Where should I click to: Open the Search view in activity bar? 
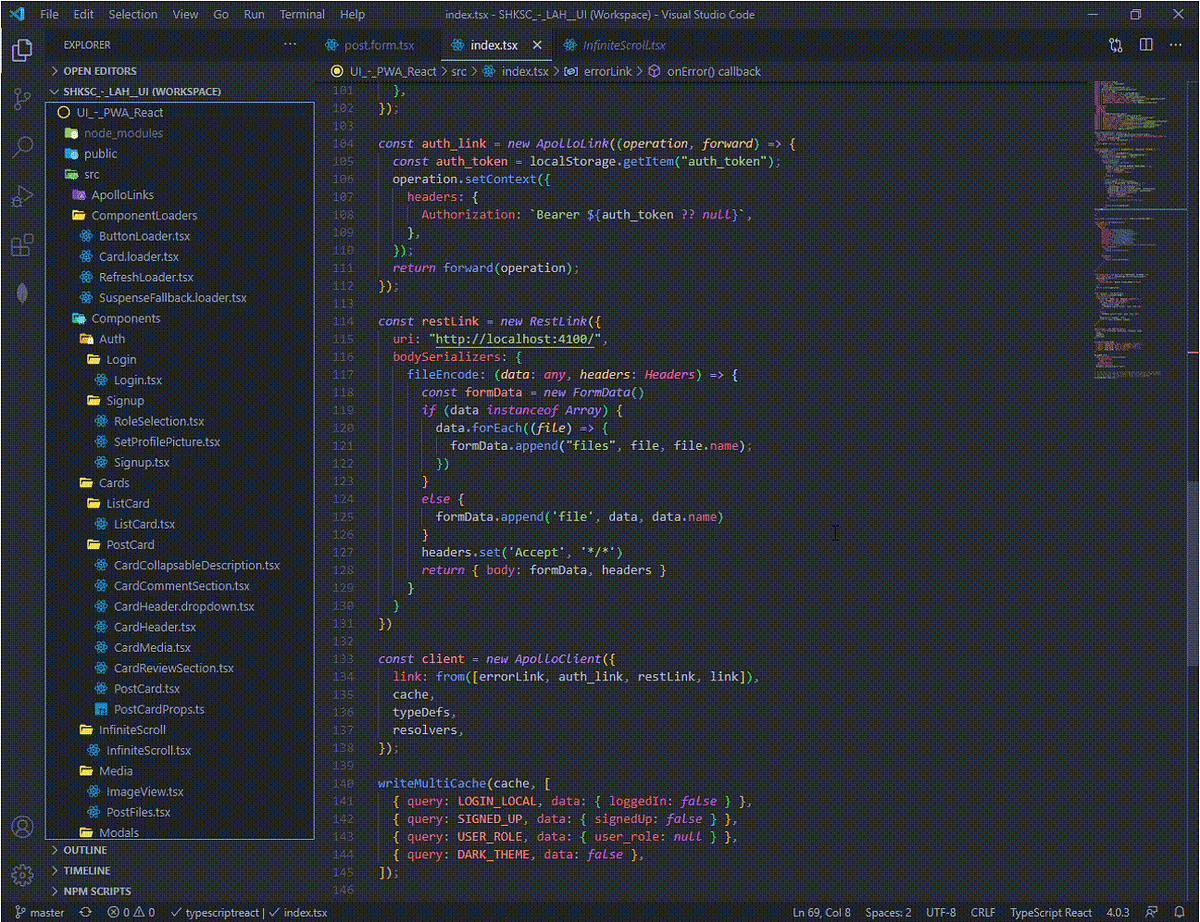coord(22,147)
